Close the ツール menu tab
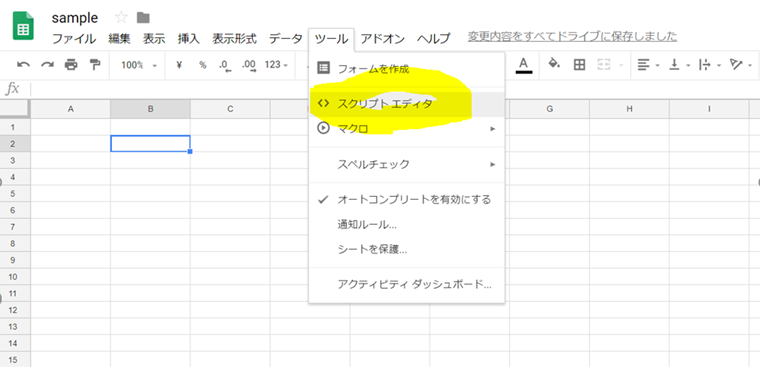 pyautogui.click(x=331, y=39)
